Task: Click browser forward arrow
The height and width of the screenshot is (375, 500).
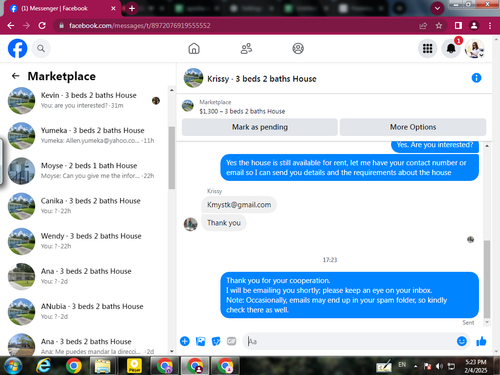Action: point(26,26)
